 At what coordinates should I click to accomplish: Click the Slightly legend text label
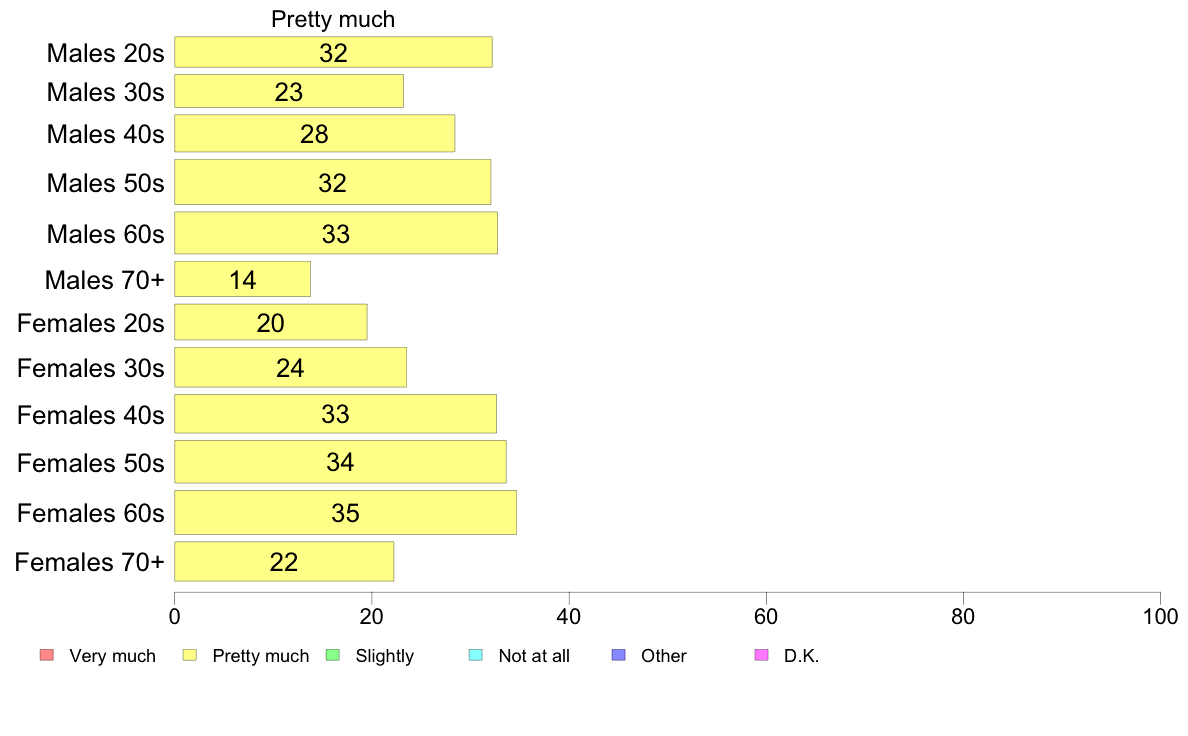[x=385, y=656]
